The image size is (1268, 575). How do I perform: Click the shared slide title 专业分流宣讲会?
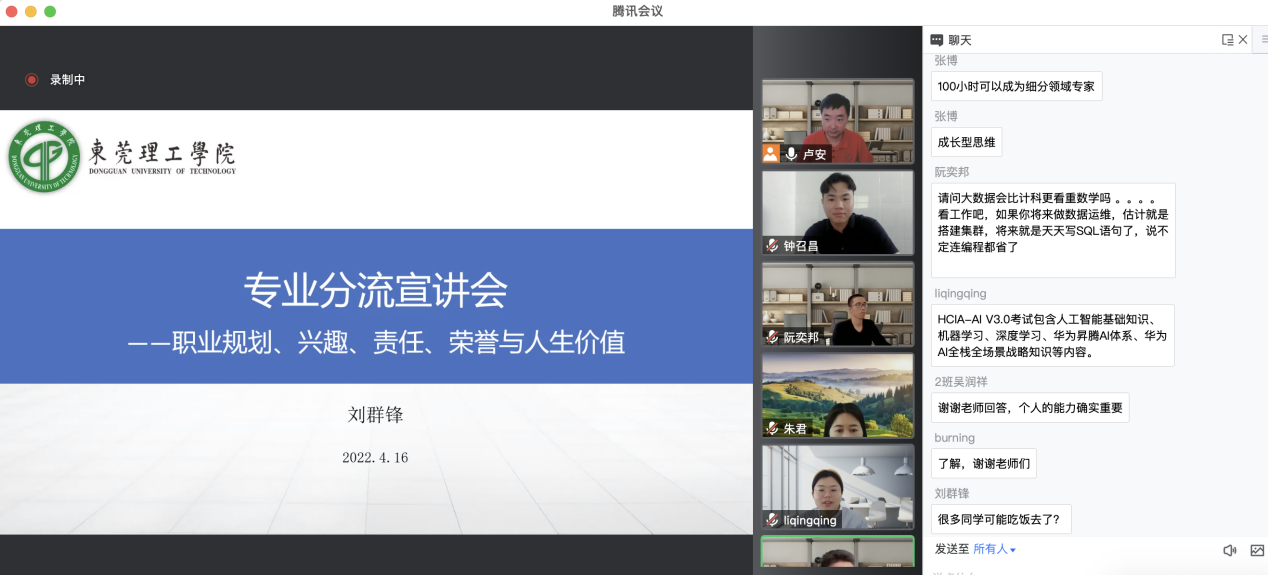tap(376, 291)
